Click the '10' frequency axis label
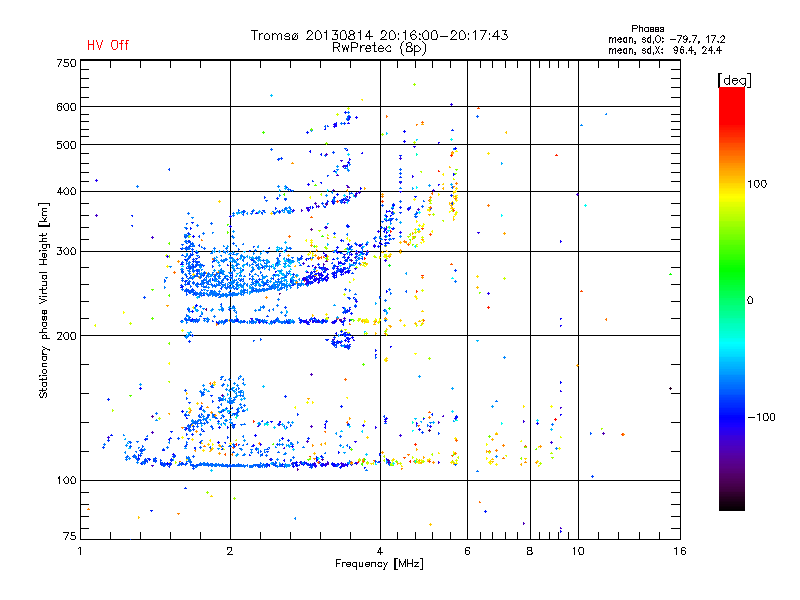 click(578, 551)
